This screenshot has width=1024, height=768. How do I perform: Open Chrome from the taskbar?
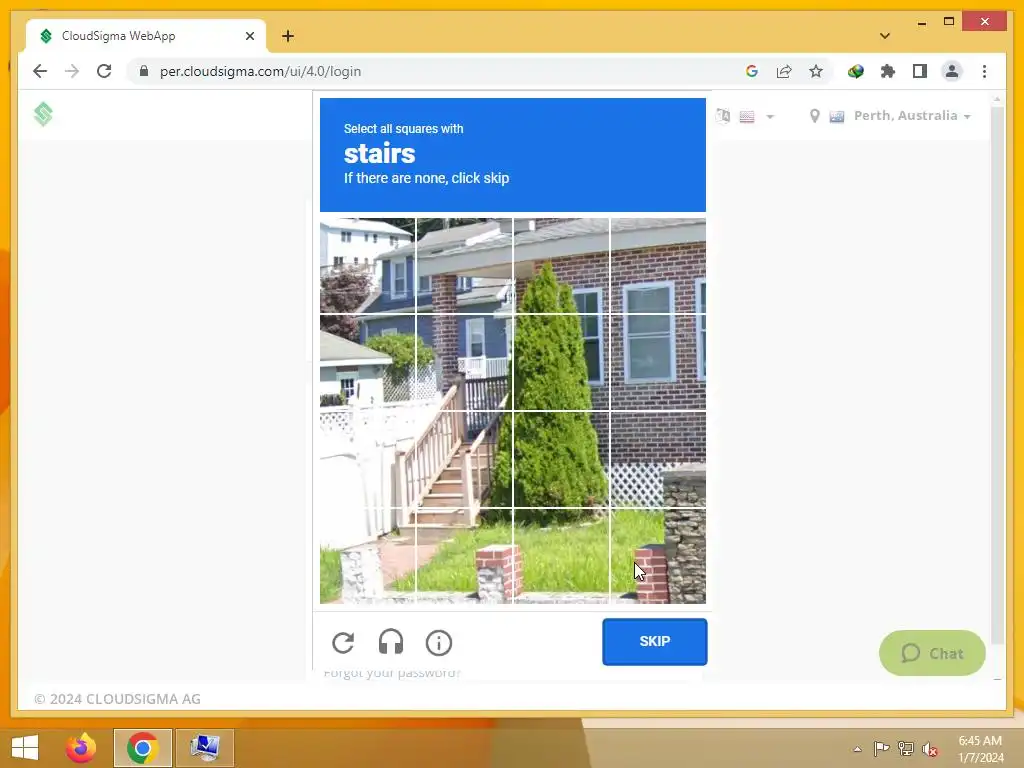click(142, 748)
